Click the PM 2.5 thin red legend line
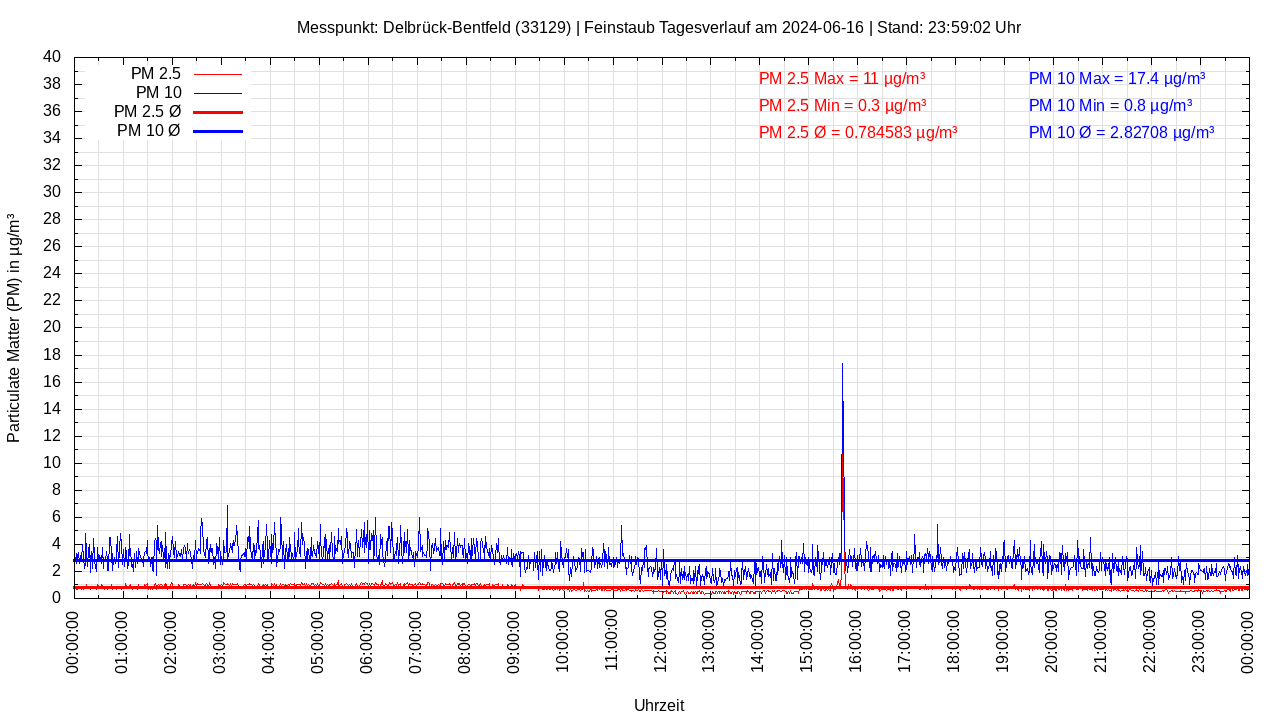Viewport: 1280px width, 720px height. click(x=217, y=74)
